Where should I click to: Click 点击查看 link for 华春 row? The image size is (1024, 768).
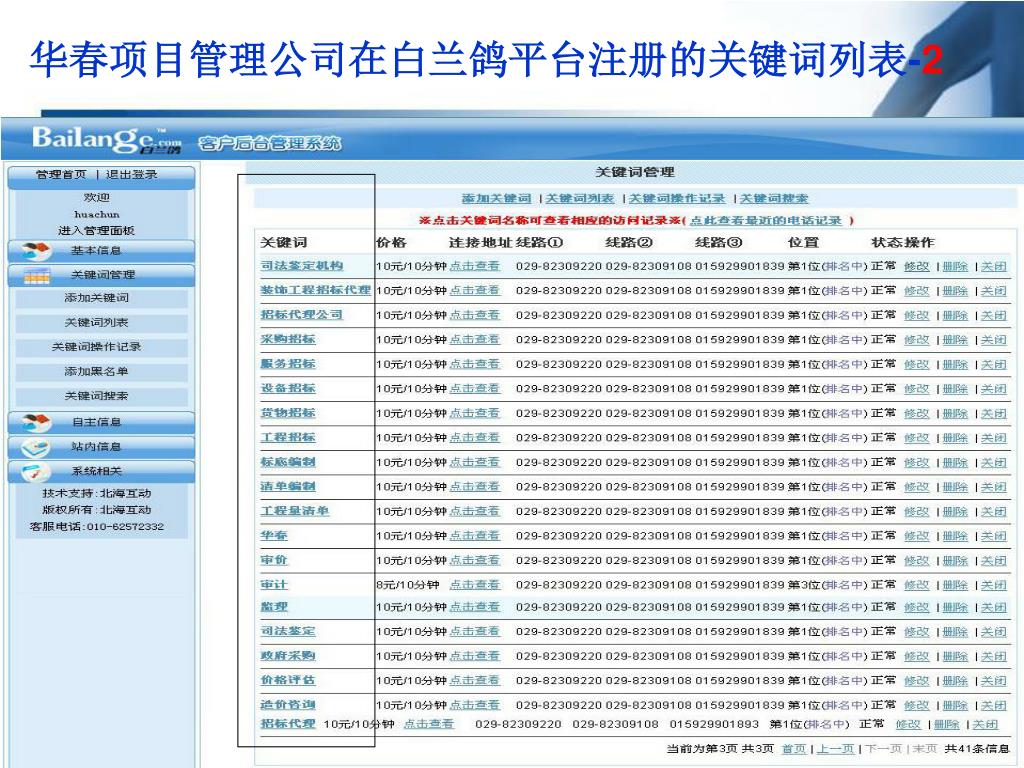coord(474,535)
